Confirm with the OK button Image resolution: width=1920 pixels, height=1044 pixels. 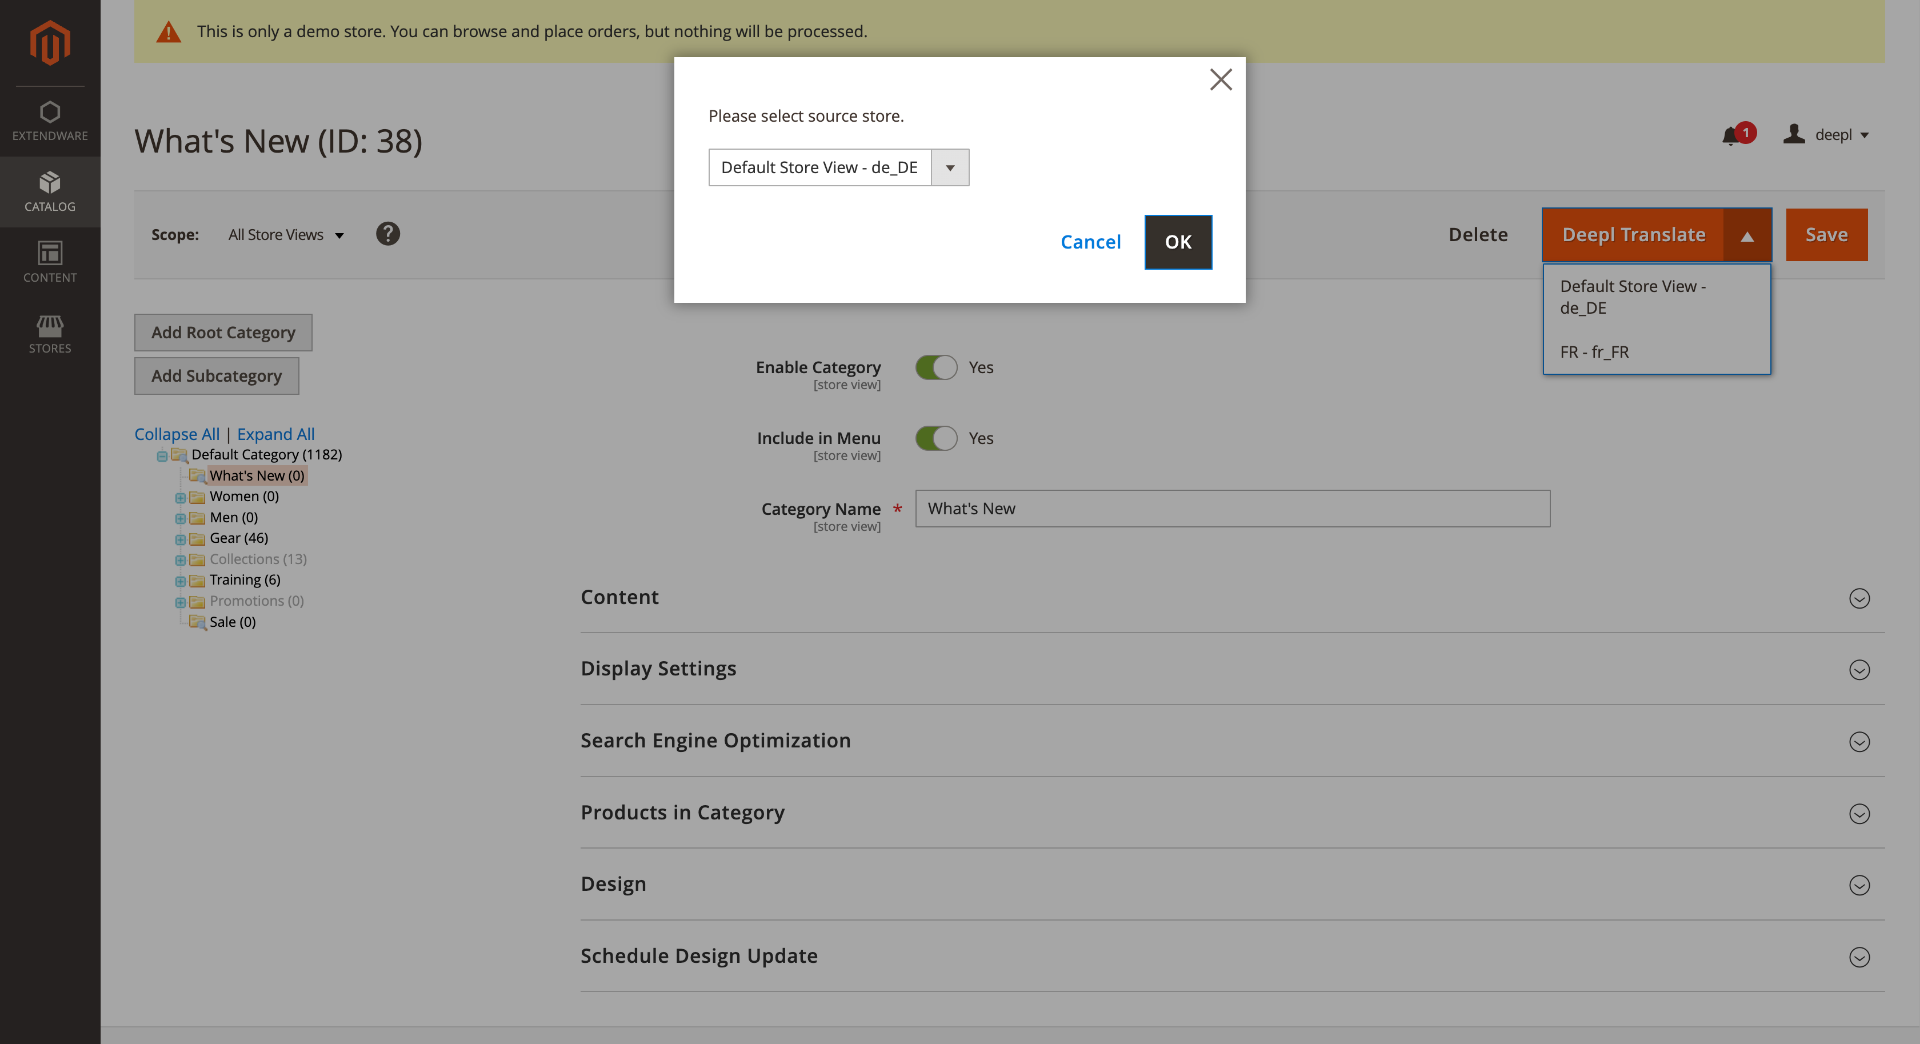pyautogui.click(x=1178, y=242)
